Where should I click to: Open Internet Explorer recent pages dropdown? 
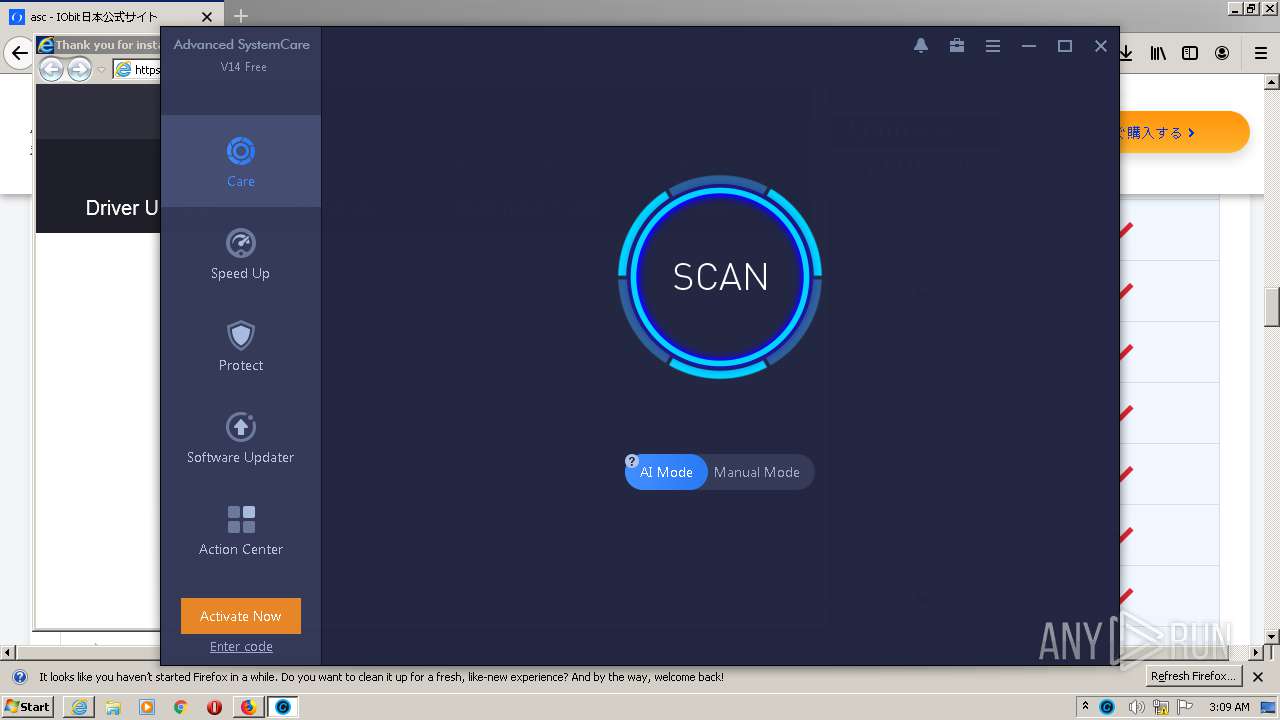101,70
